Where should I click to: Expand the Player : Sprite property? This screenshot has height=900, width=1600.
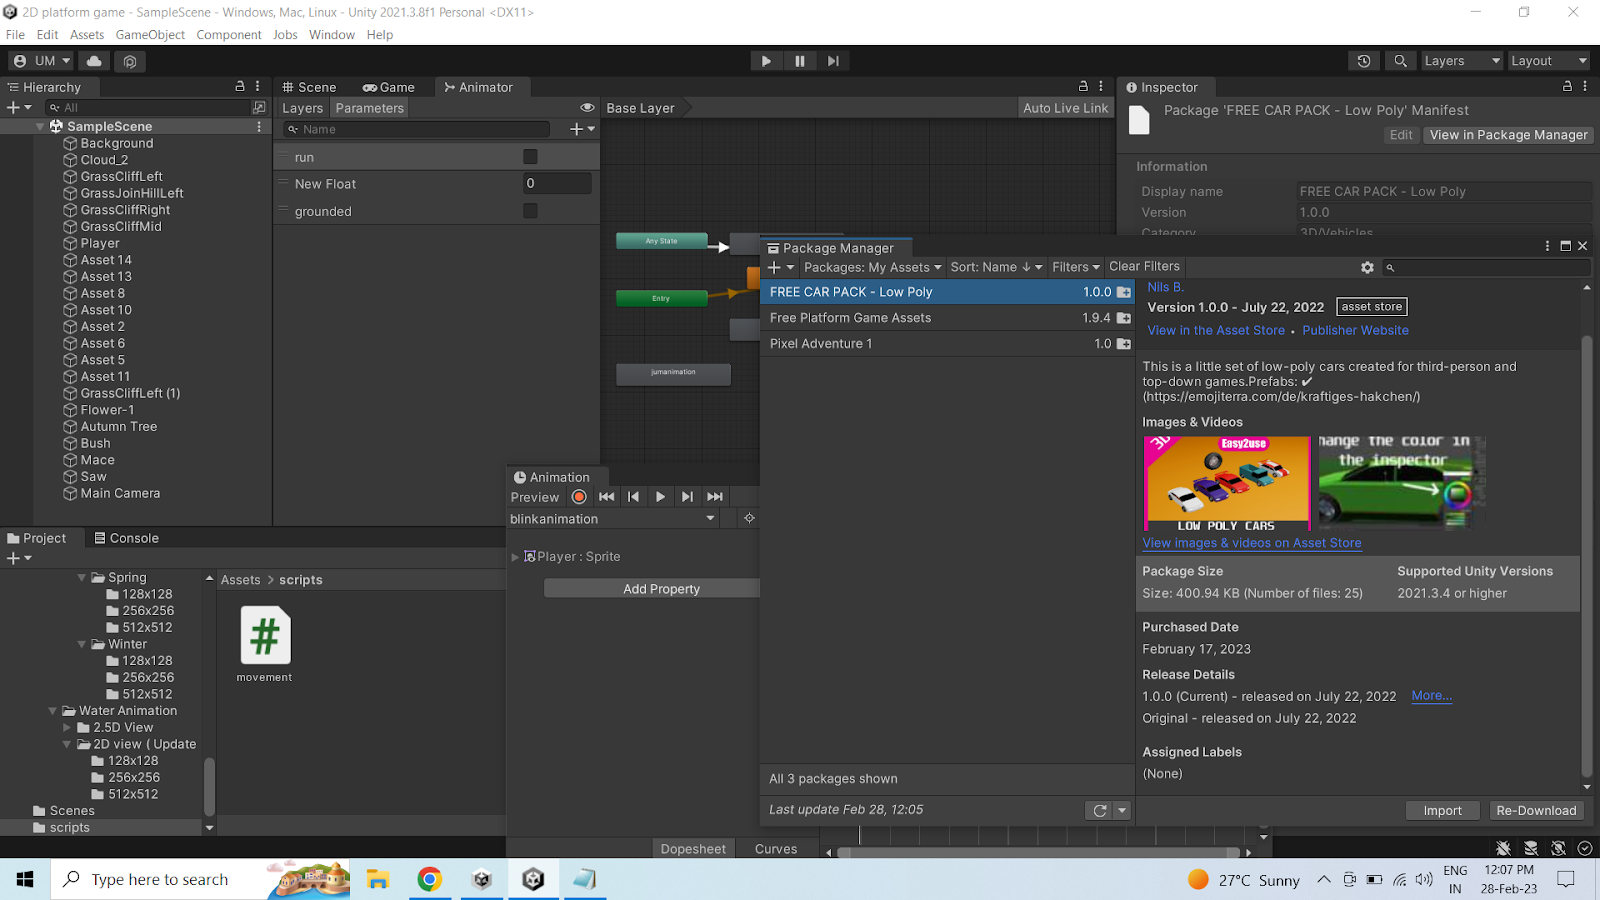[515, 557]
